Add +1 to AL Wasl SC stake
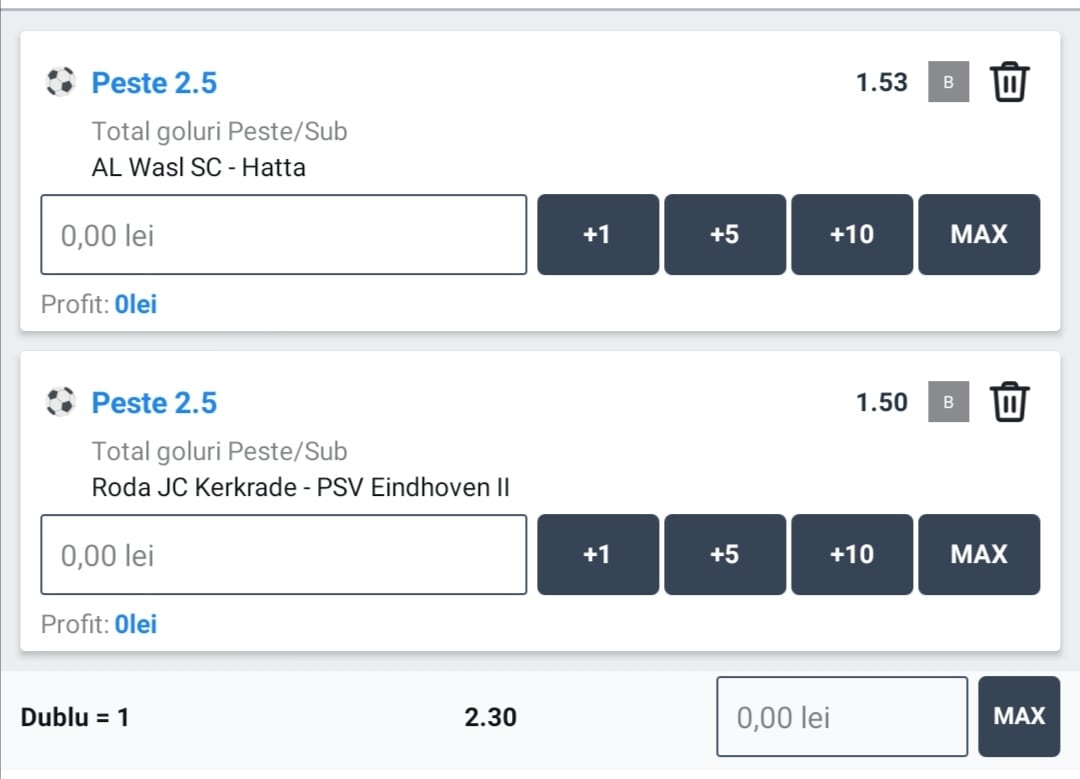Image resolution: width=1080 pixels, height=779 pixels. [597, 234]
